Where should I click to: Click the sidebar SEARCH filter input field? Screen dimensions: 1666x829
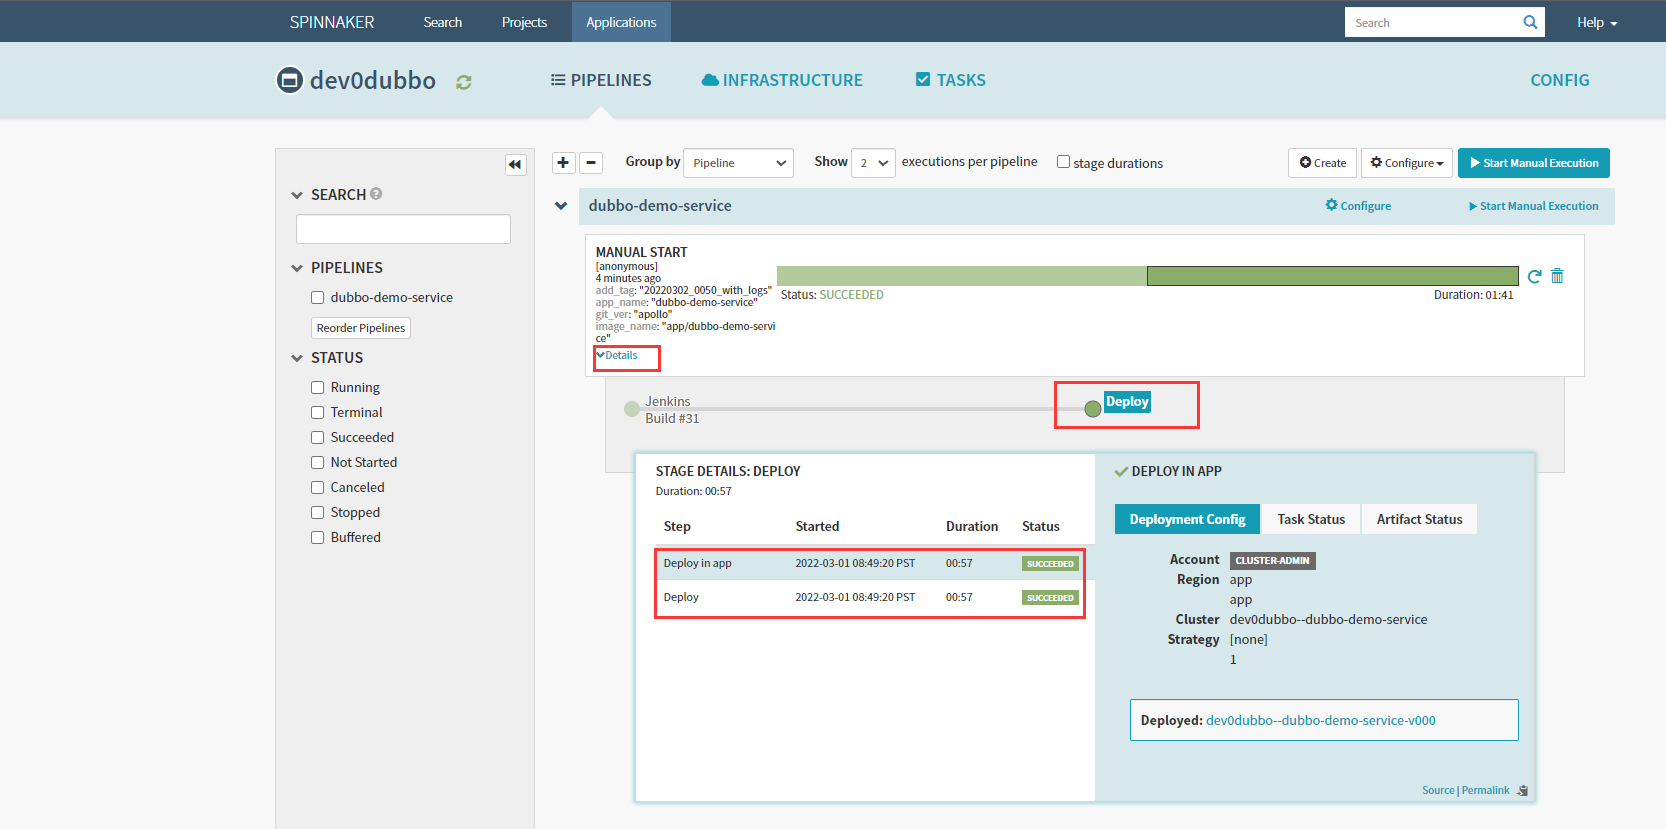pyautogui.click(x=403, y=229)
